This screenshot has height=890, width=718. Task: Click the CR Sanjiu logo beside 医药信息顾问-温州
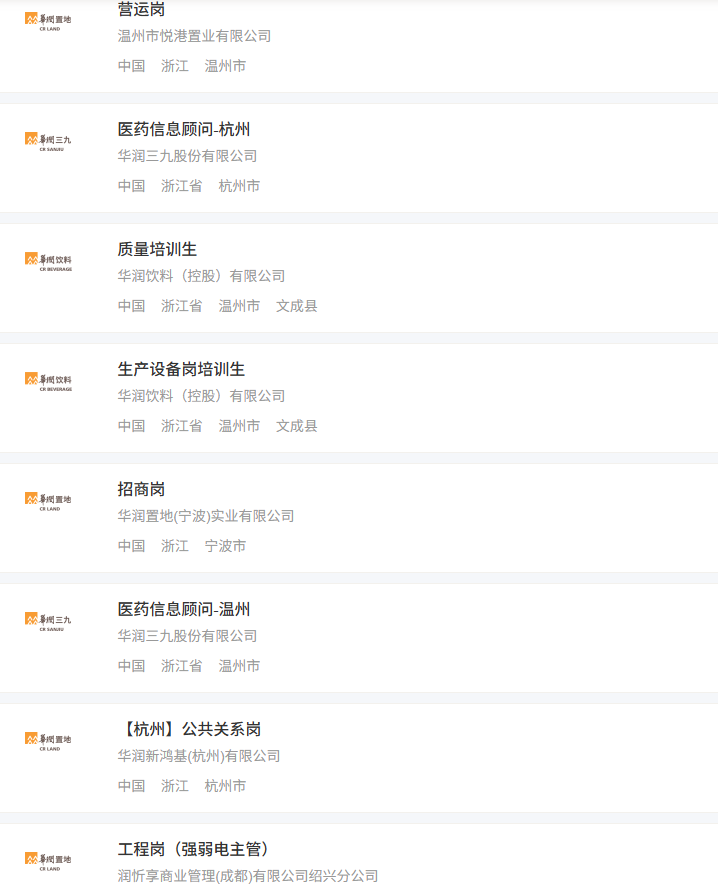click(x=48, y=621)
